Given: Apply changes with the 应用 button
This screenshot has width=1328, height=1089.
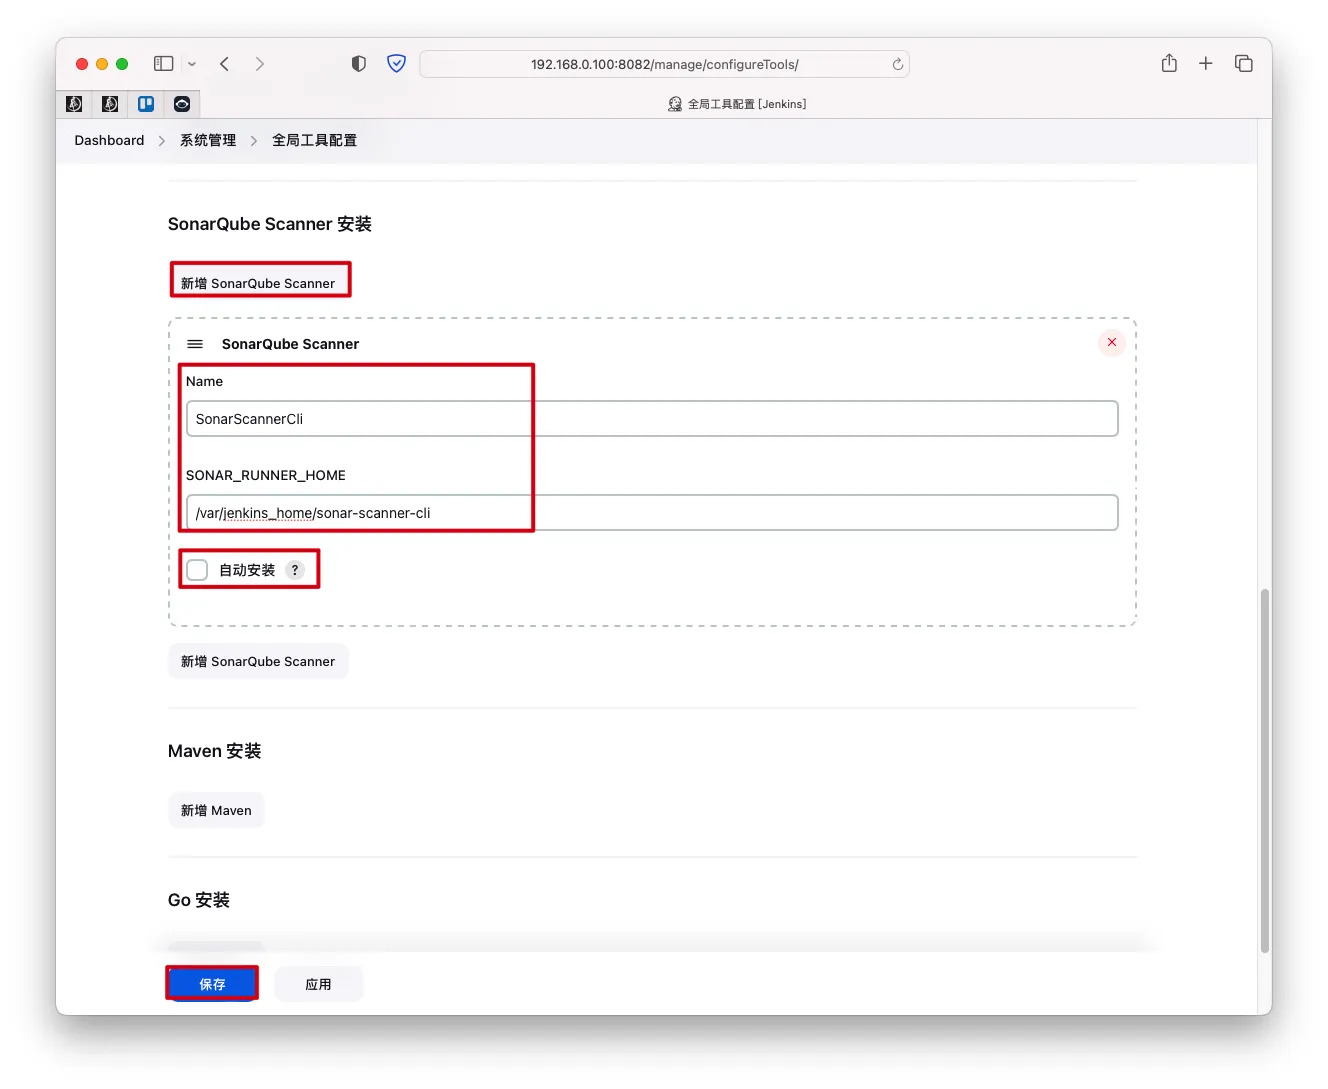Looking at the screenshot, I should click(318, 984).
